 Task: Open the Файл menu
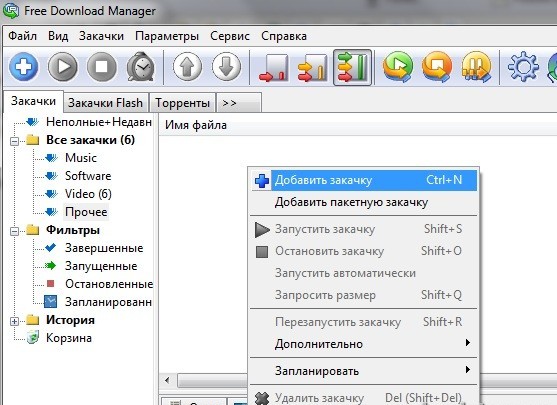pyautogui.click(x=22, y=36)
